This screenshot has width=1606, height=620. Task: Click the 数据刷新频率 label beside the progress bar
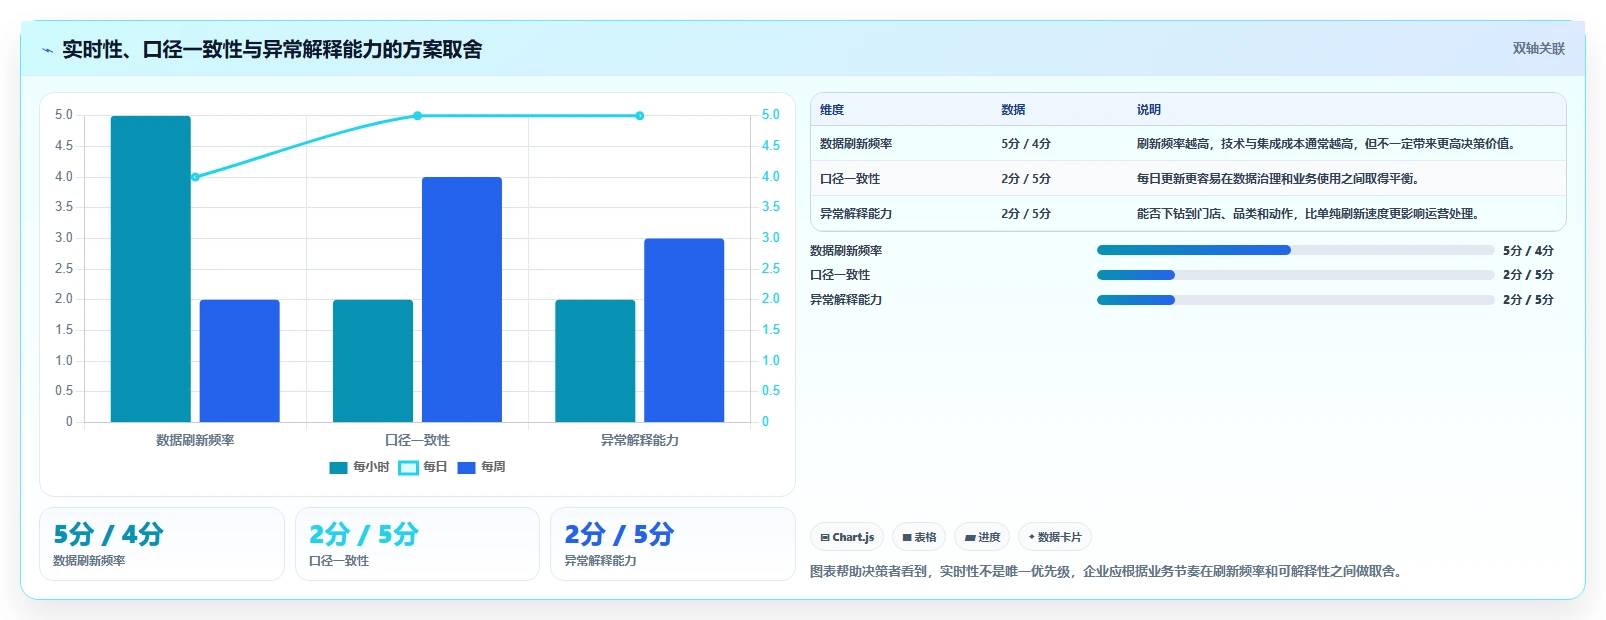click(x=846, y=251)
